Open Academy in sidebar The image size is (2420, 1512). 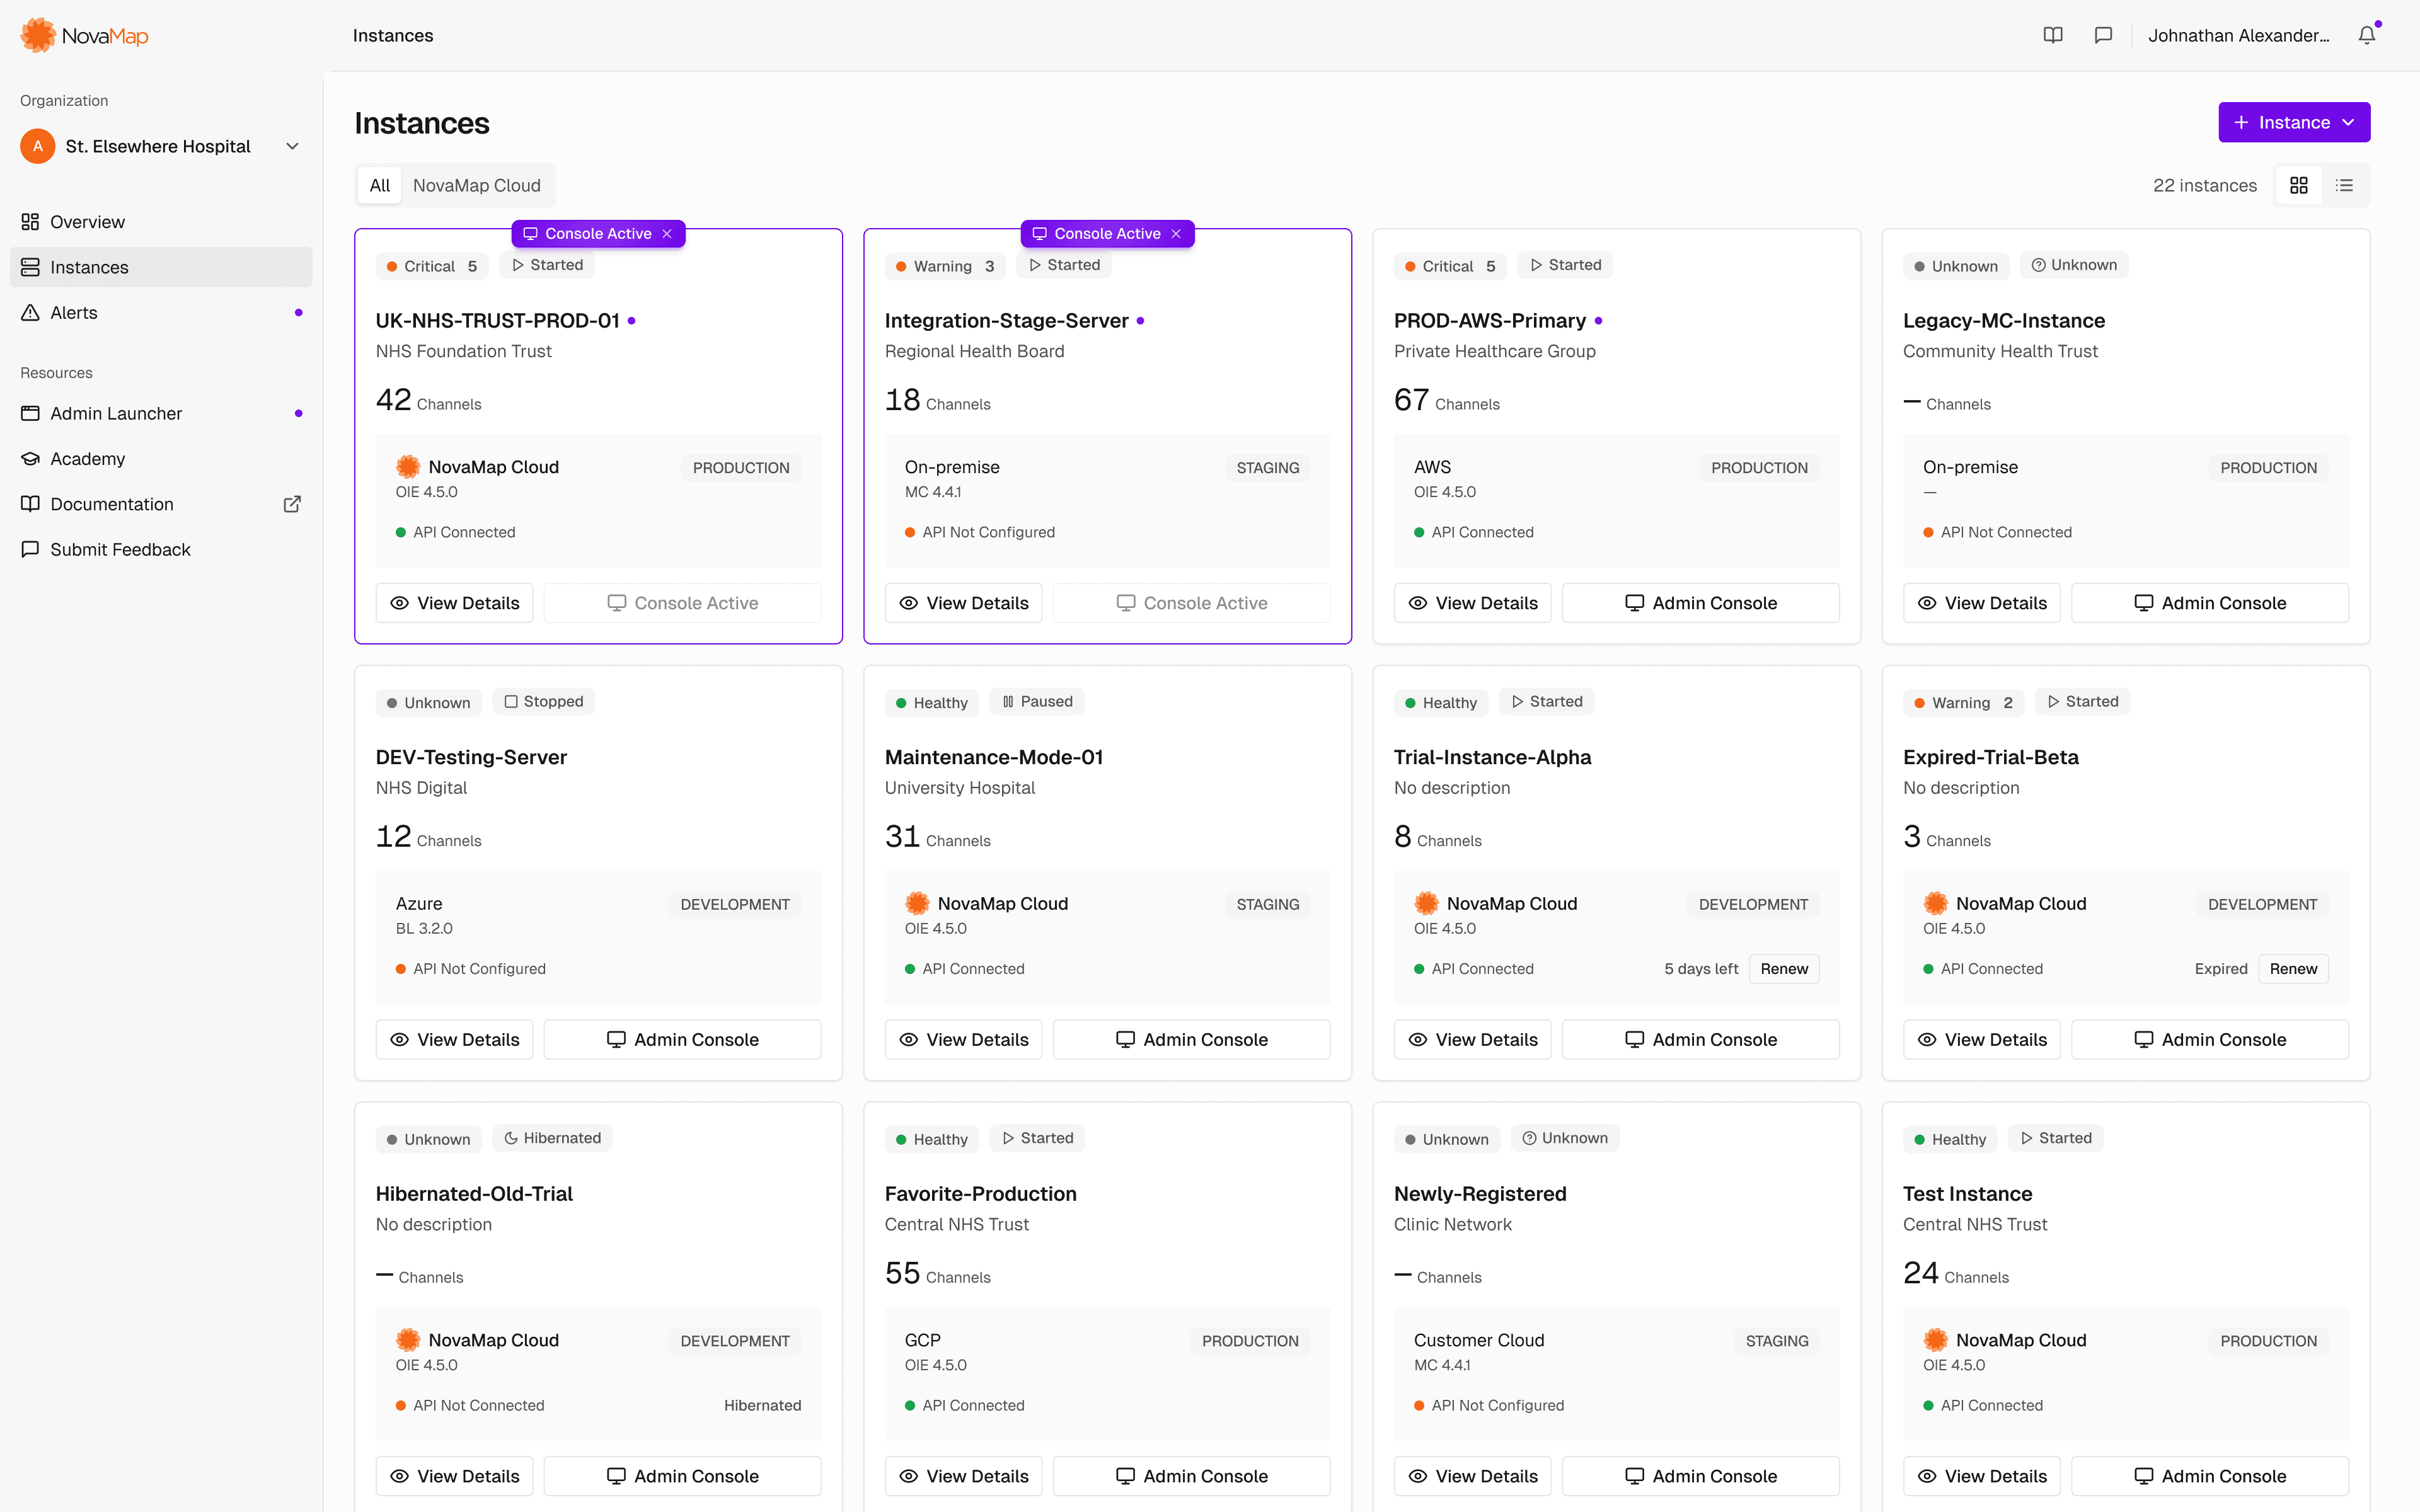pos(161,458)
